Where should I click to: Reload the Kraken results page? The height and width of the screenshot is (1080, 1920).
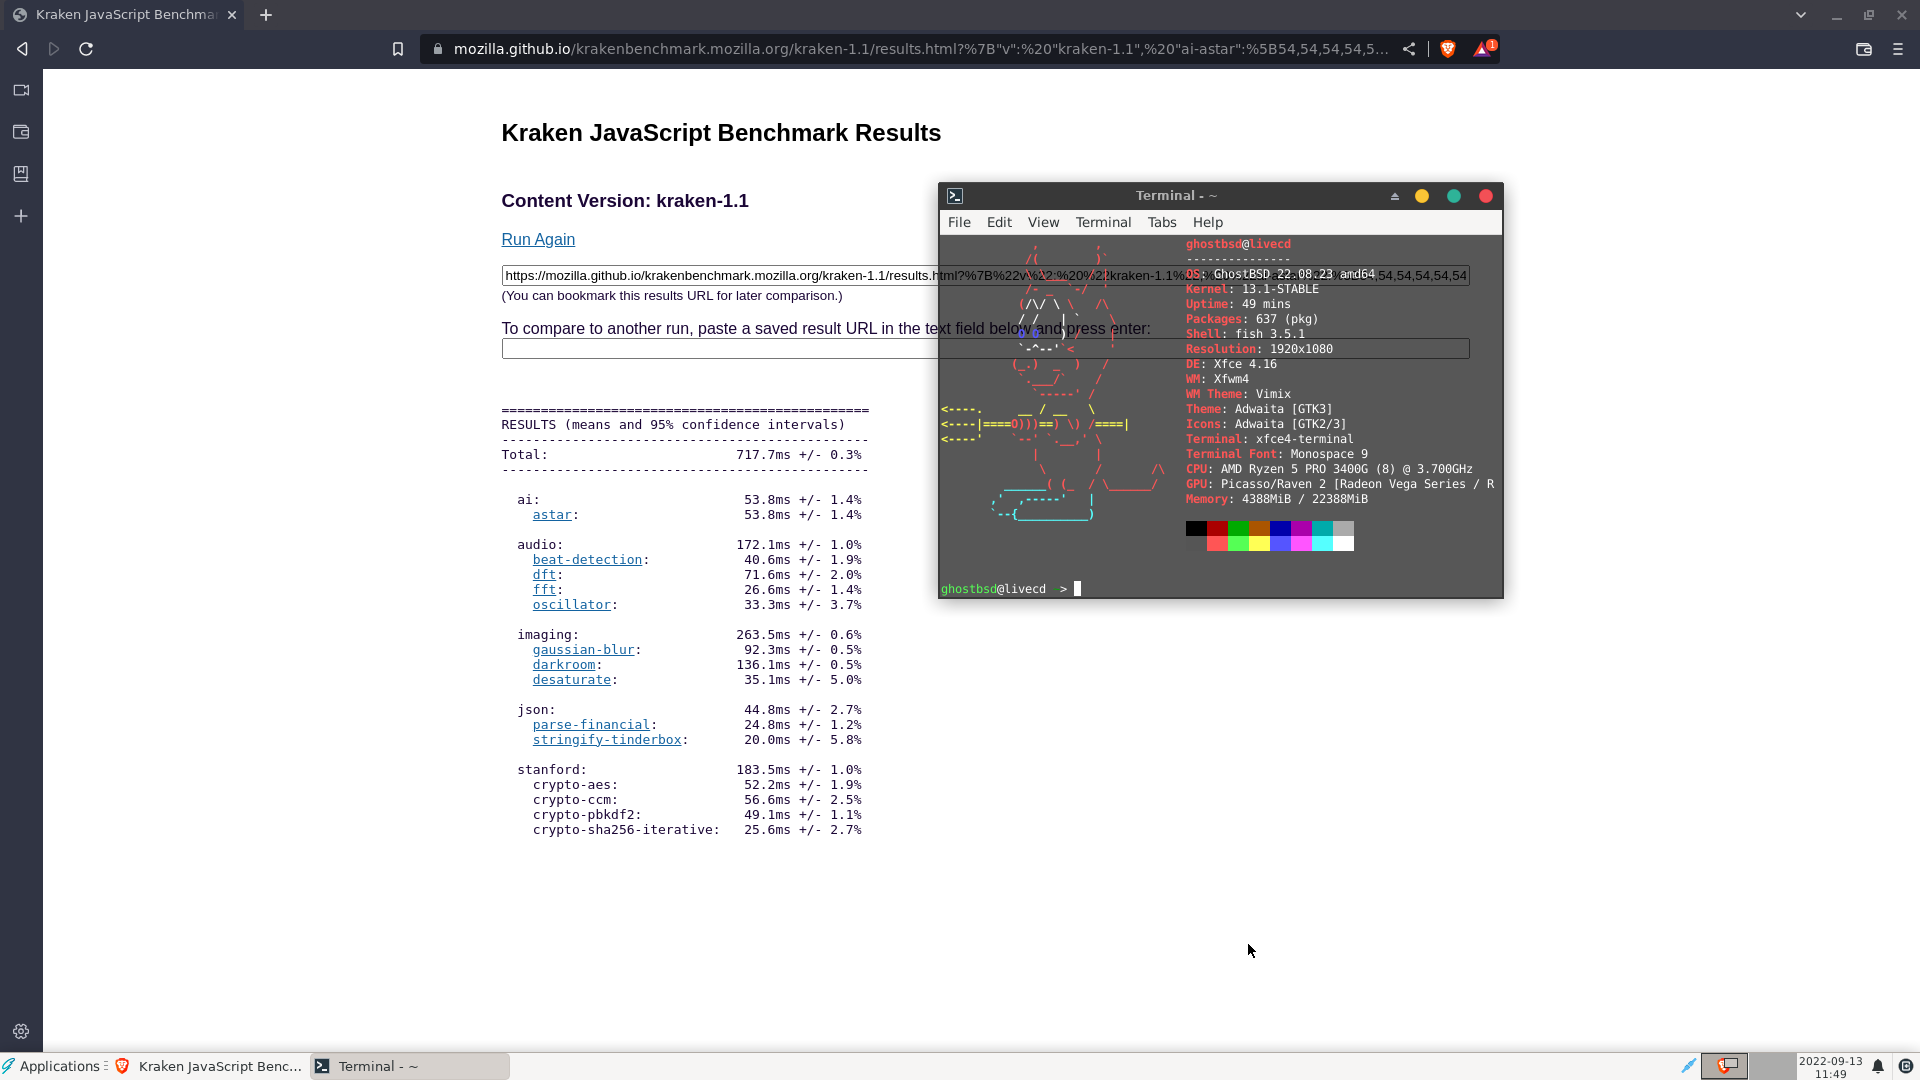86,49
